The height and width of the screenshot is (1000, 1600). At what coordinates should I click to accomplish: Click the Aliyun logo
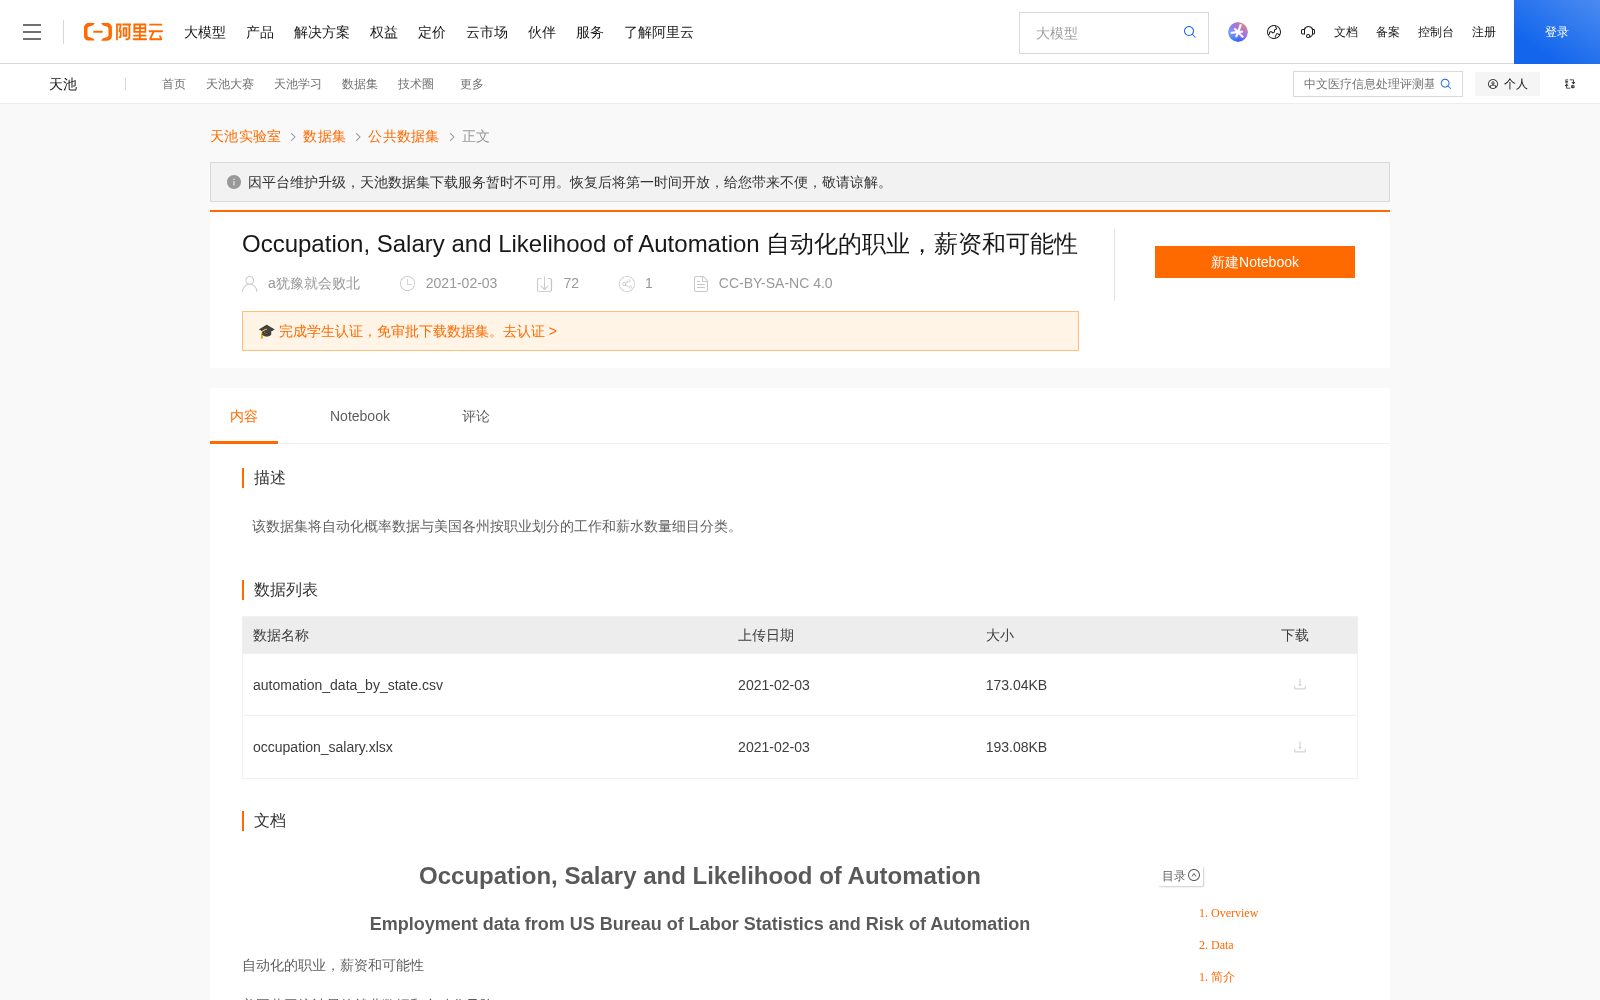123,32
